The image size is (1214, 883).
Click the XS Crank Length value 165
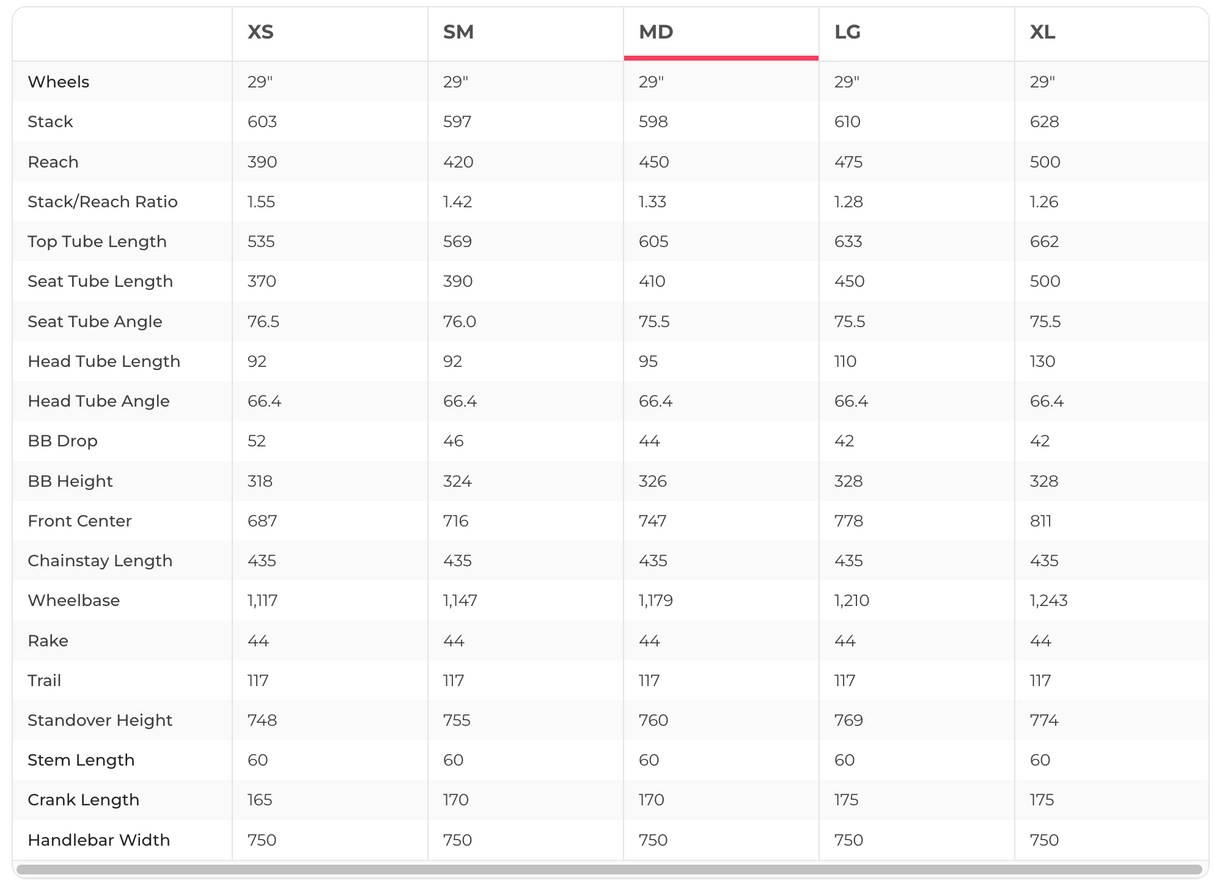260,800
